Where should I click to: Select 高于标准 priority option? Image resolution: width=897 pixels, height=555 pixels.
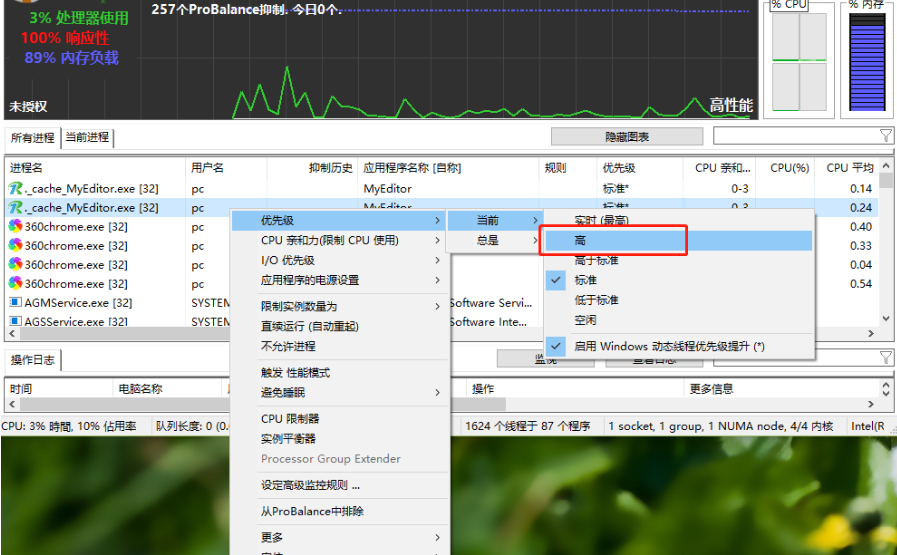(677, 260)
